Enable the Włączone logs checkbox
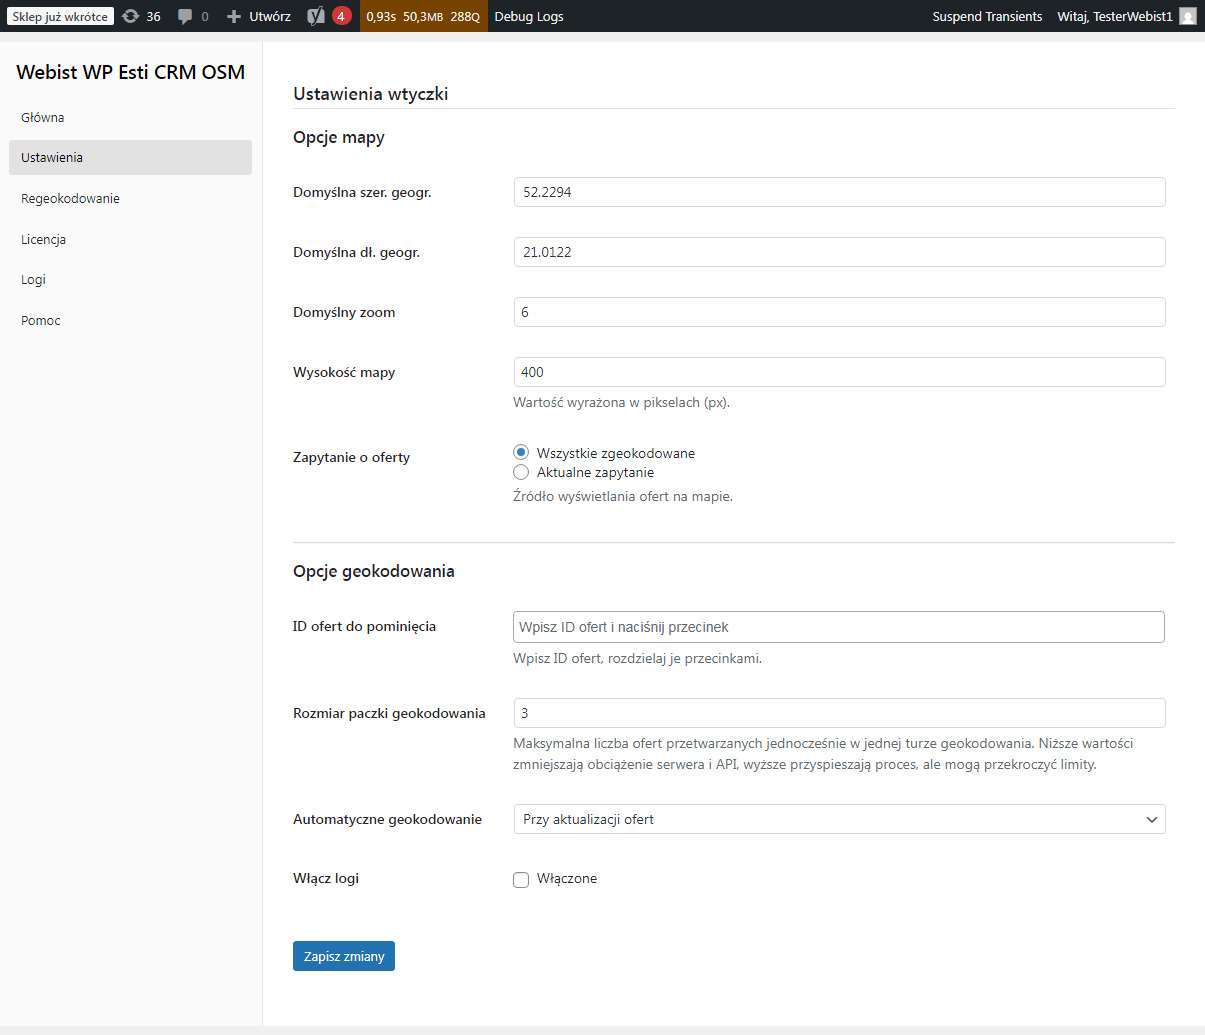 tap(521, 880)
